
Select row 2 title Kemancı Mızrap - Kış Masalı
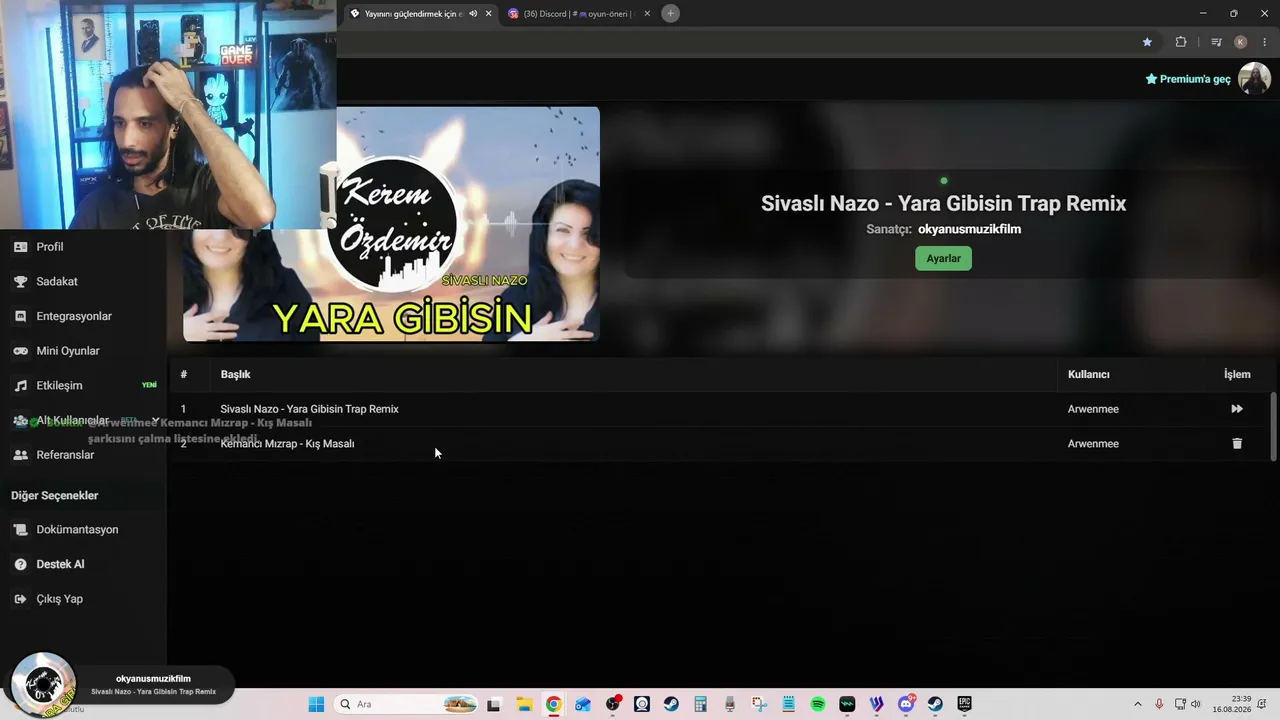(287, 444)
